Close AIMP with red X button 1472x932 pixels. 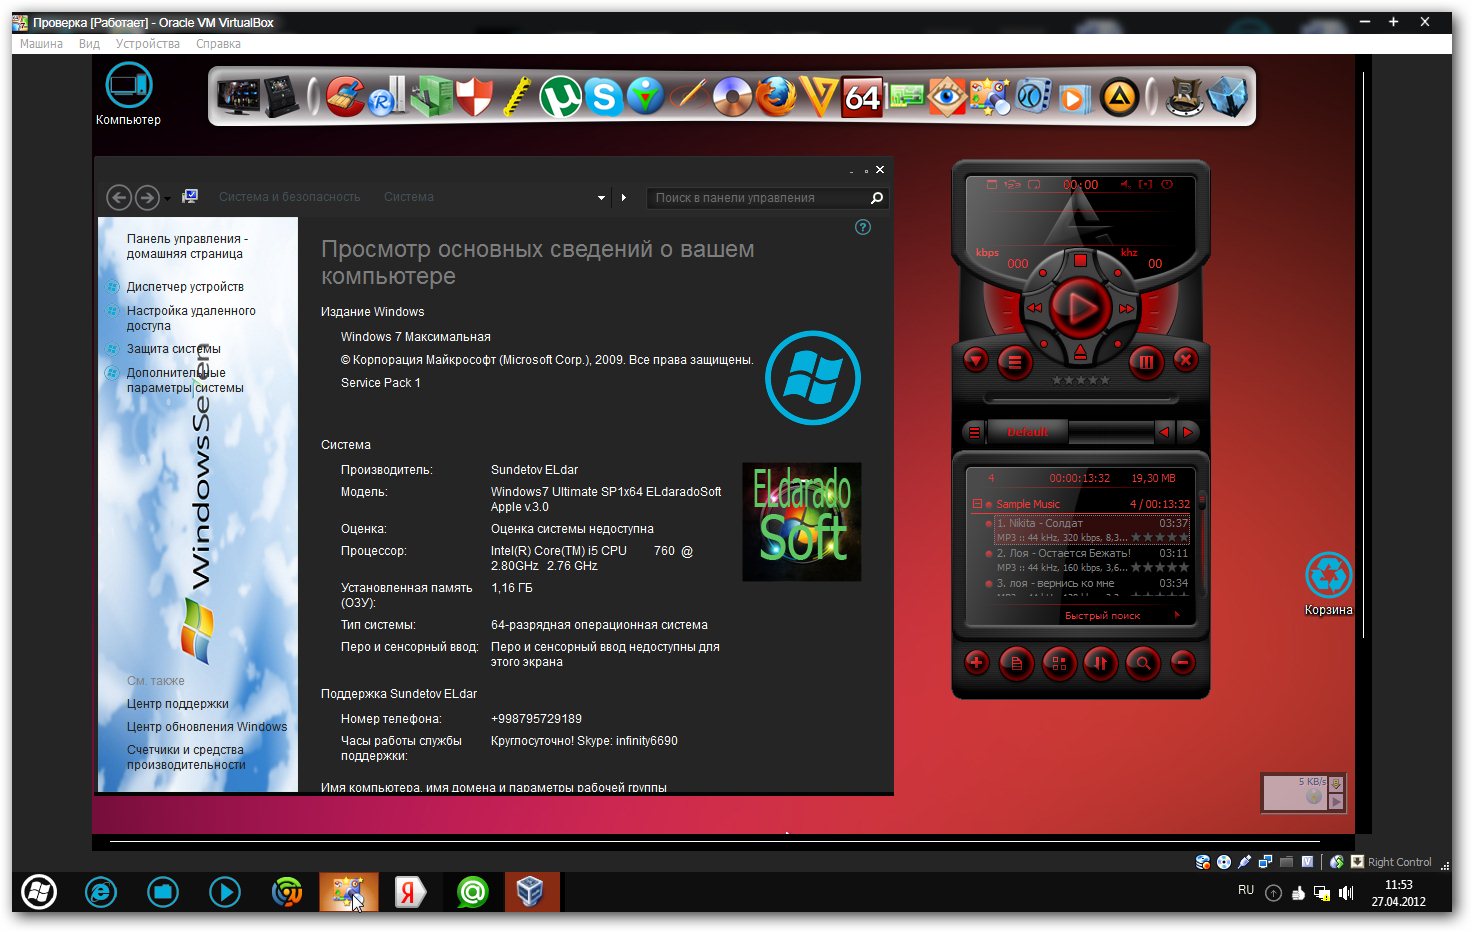click(x=1185, y=360)
